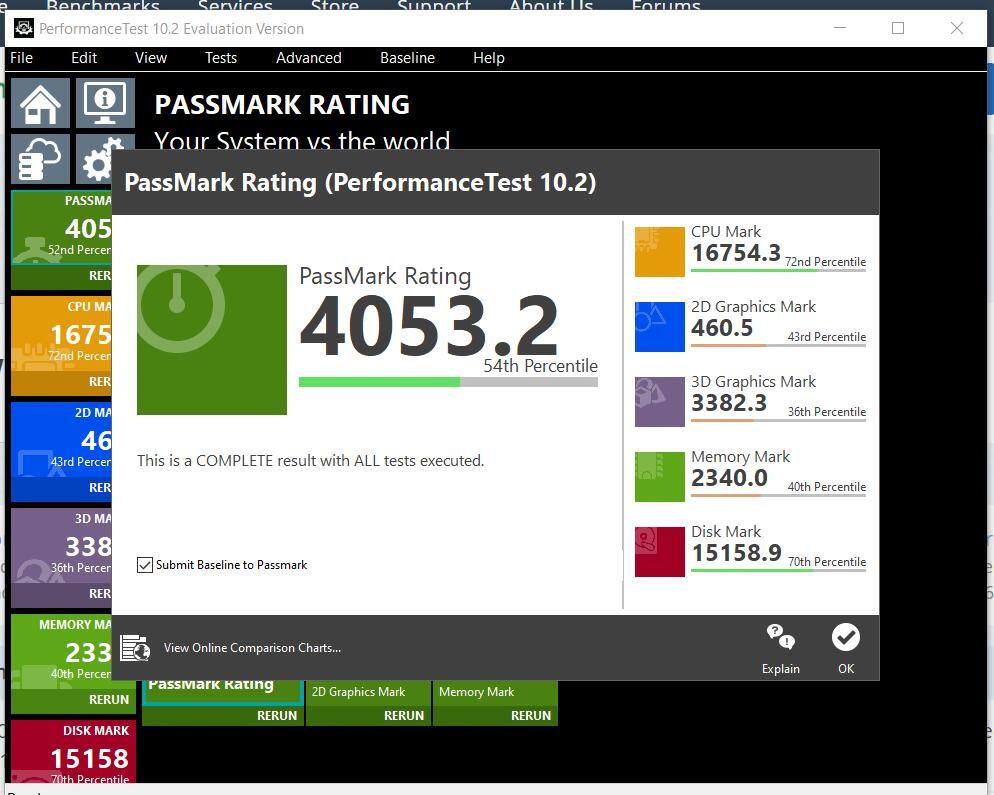Click the 3D Graphics Mark purple icon
994x795 pixels.
coord(659,401)
